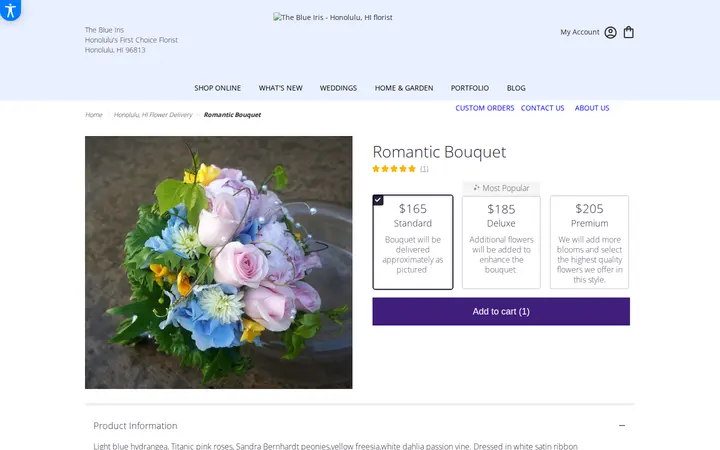Image resolution: width=720 pixels, height=450 pixels.
Task: Open the HOME & GARDEN menu
Action: point(404,88)
